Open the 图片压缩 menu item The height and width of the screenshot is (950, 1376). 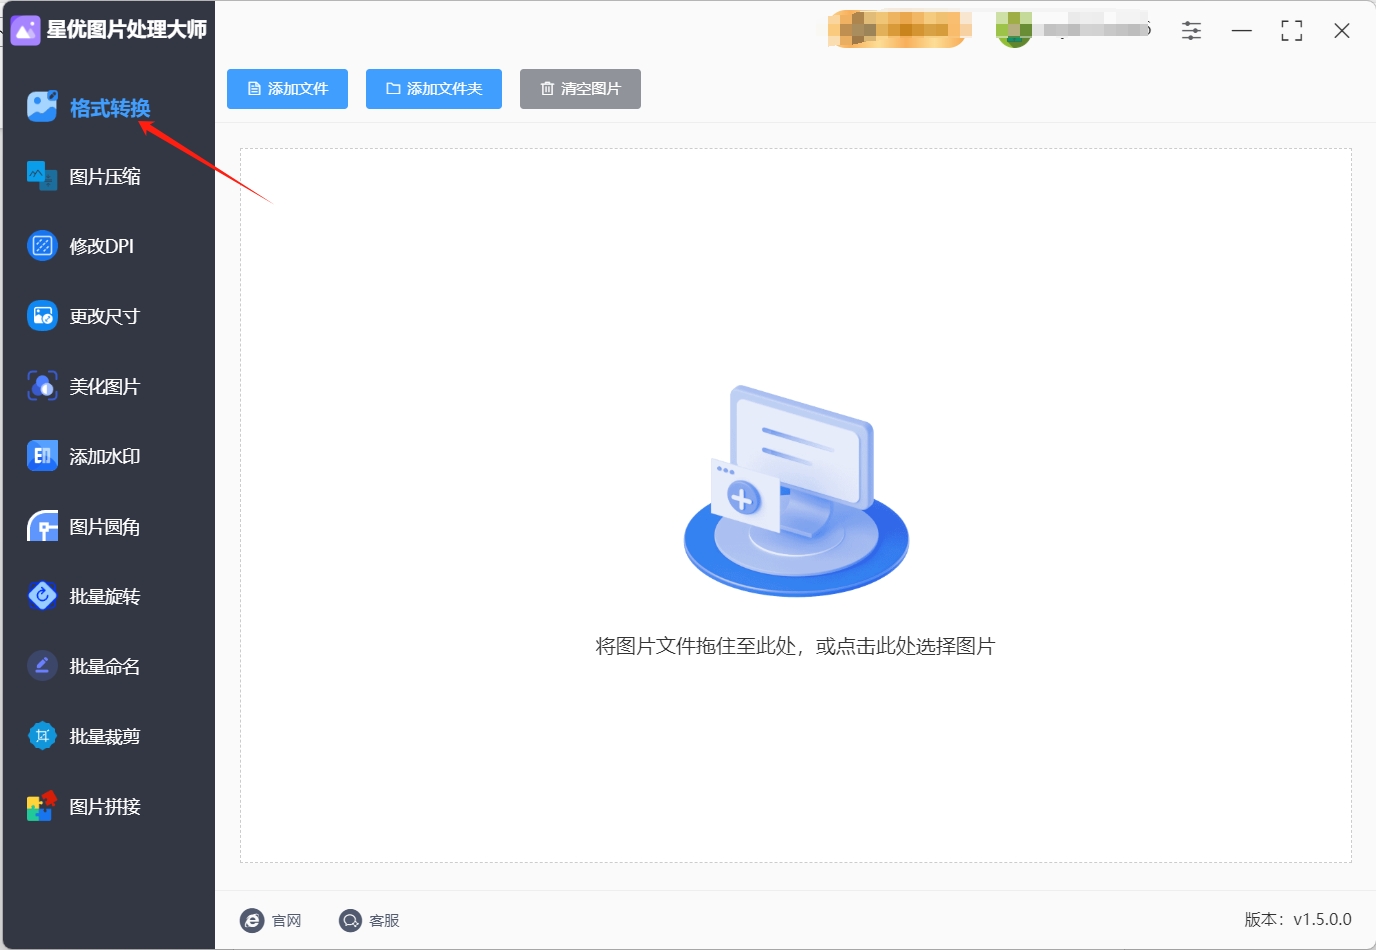105,177
